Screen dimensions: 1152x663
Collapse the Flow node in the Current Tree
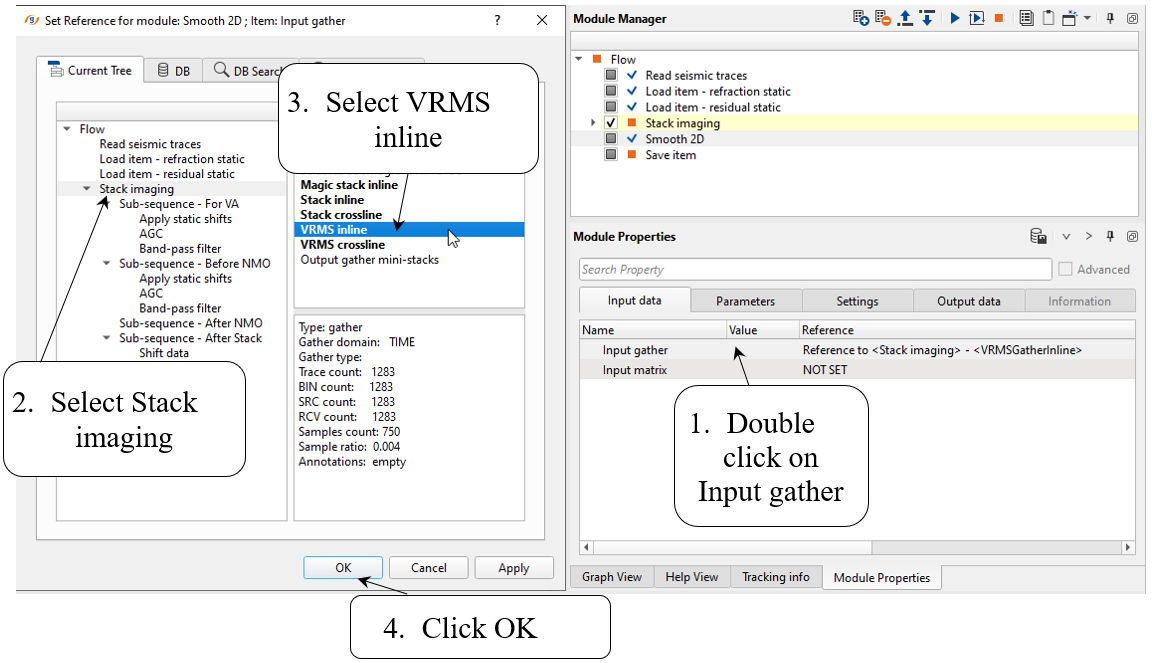click(x=67, y=129)
